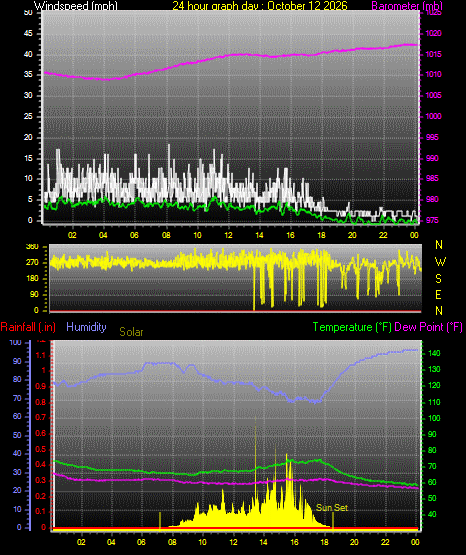The image size is (466, 555).
Task: Click the "45" windspeed axis value
Action: tap(28, 34)
